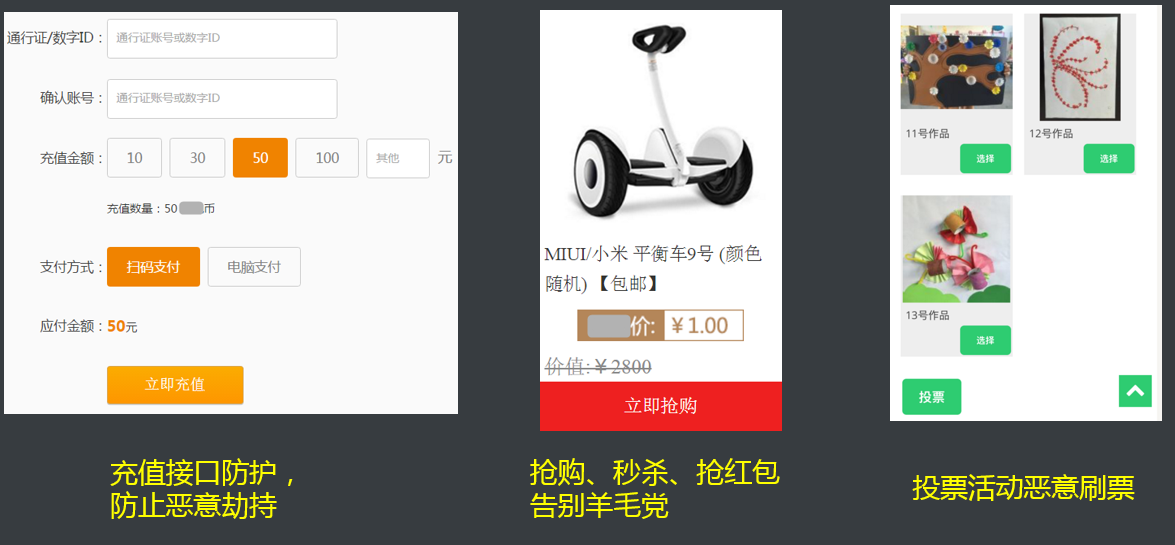Open the 12号作品 red dotted artwork thumbnail
This screenshot has width=1175, height=545.
point(1080,67)
